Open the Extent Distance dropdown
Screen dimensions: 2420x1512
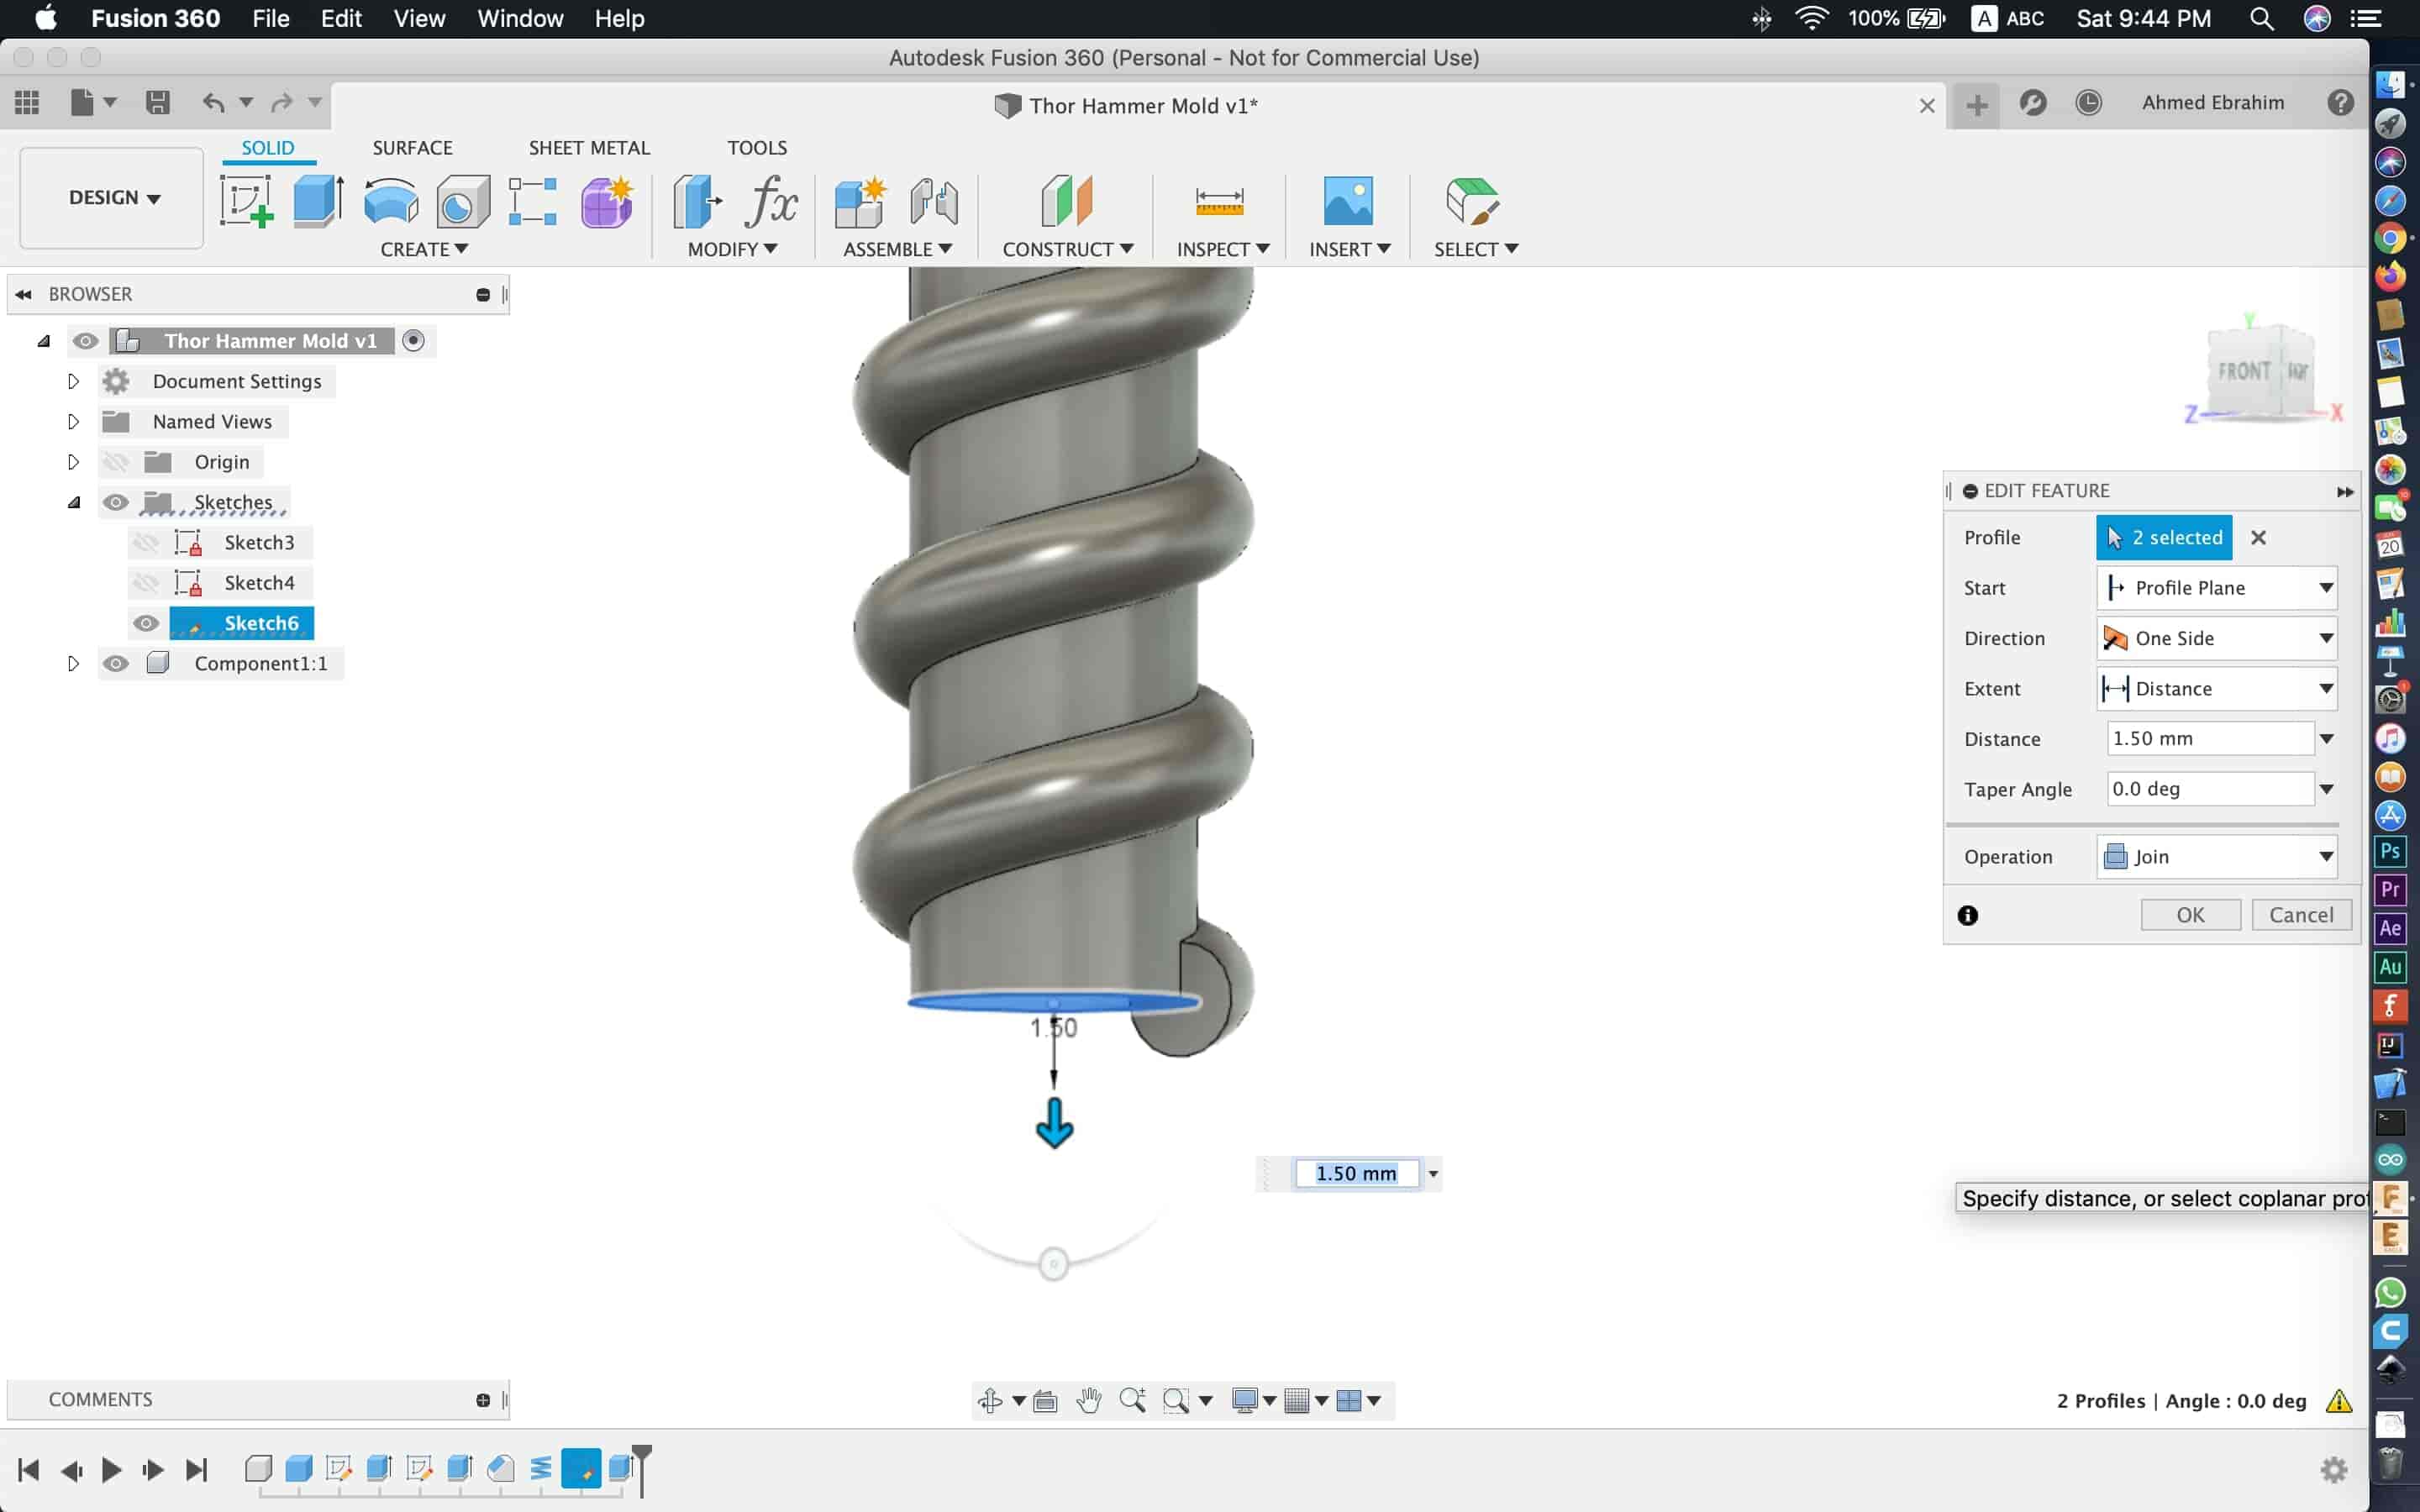(x=2216, y=689)
